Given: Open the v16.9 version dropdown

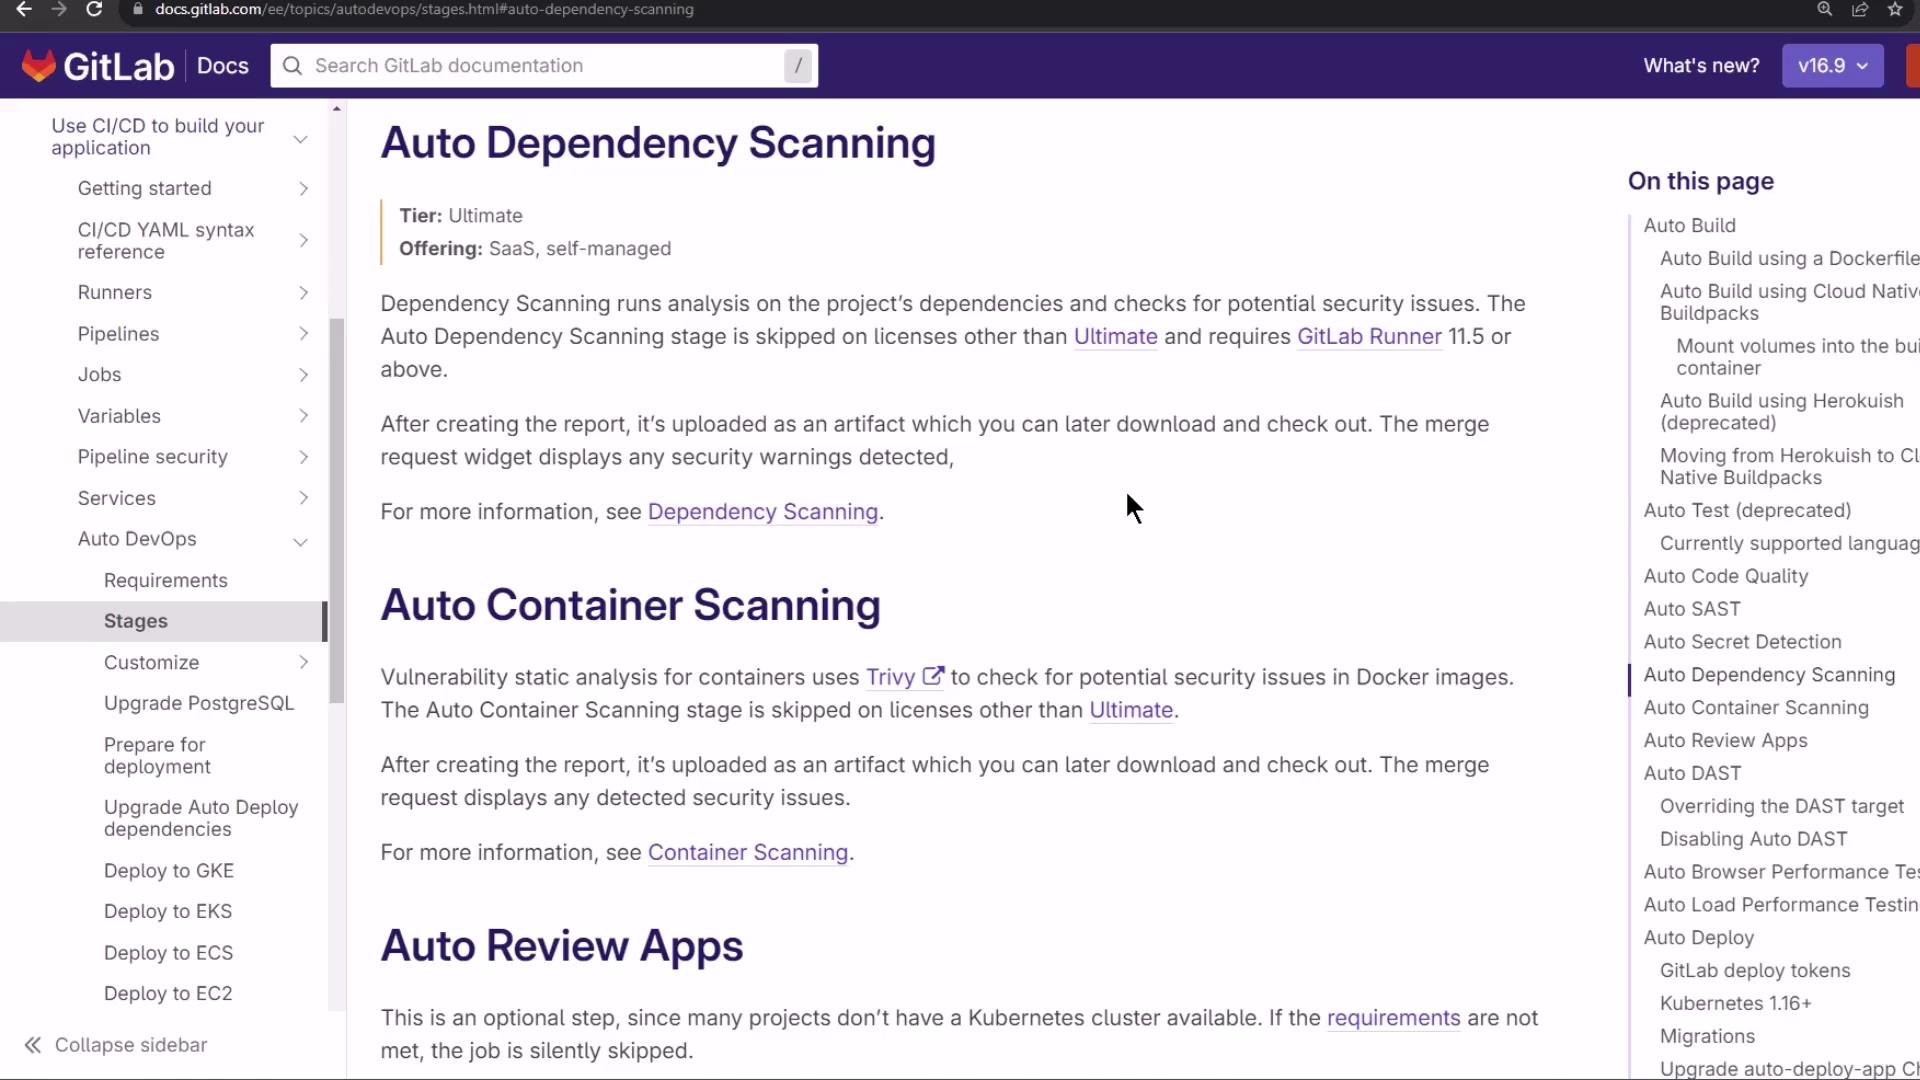Looking at the screenshot, I should tap(1832, 66).
